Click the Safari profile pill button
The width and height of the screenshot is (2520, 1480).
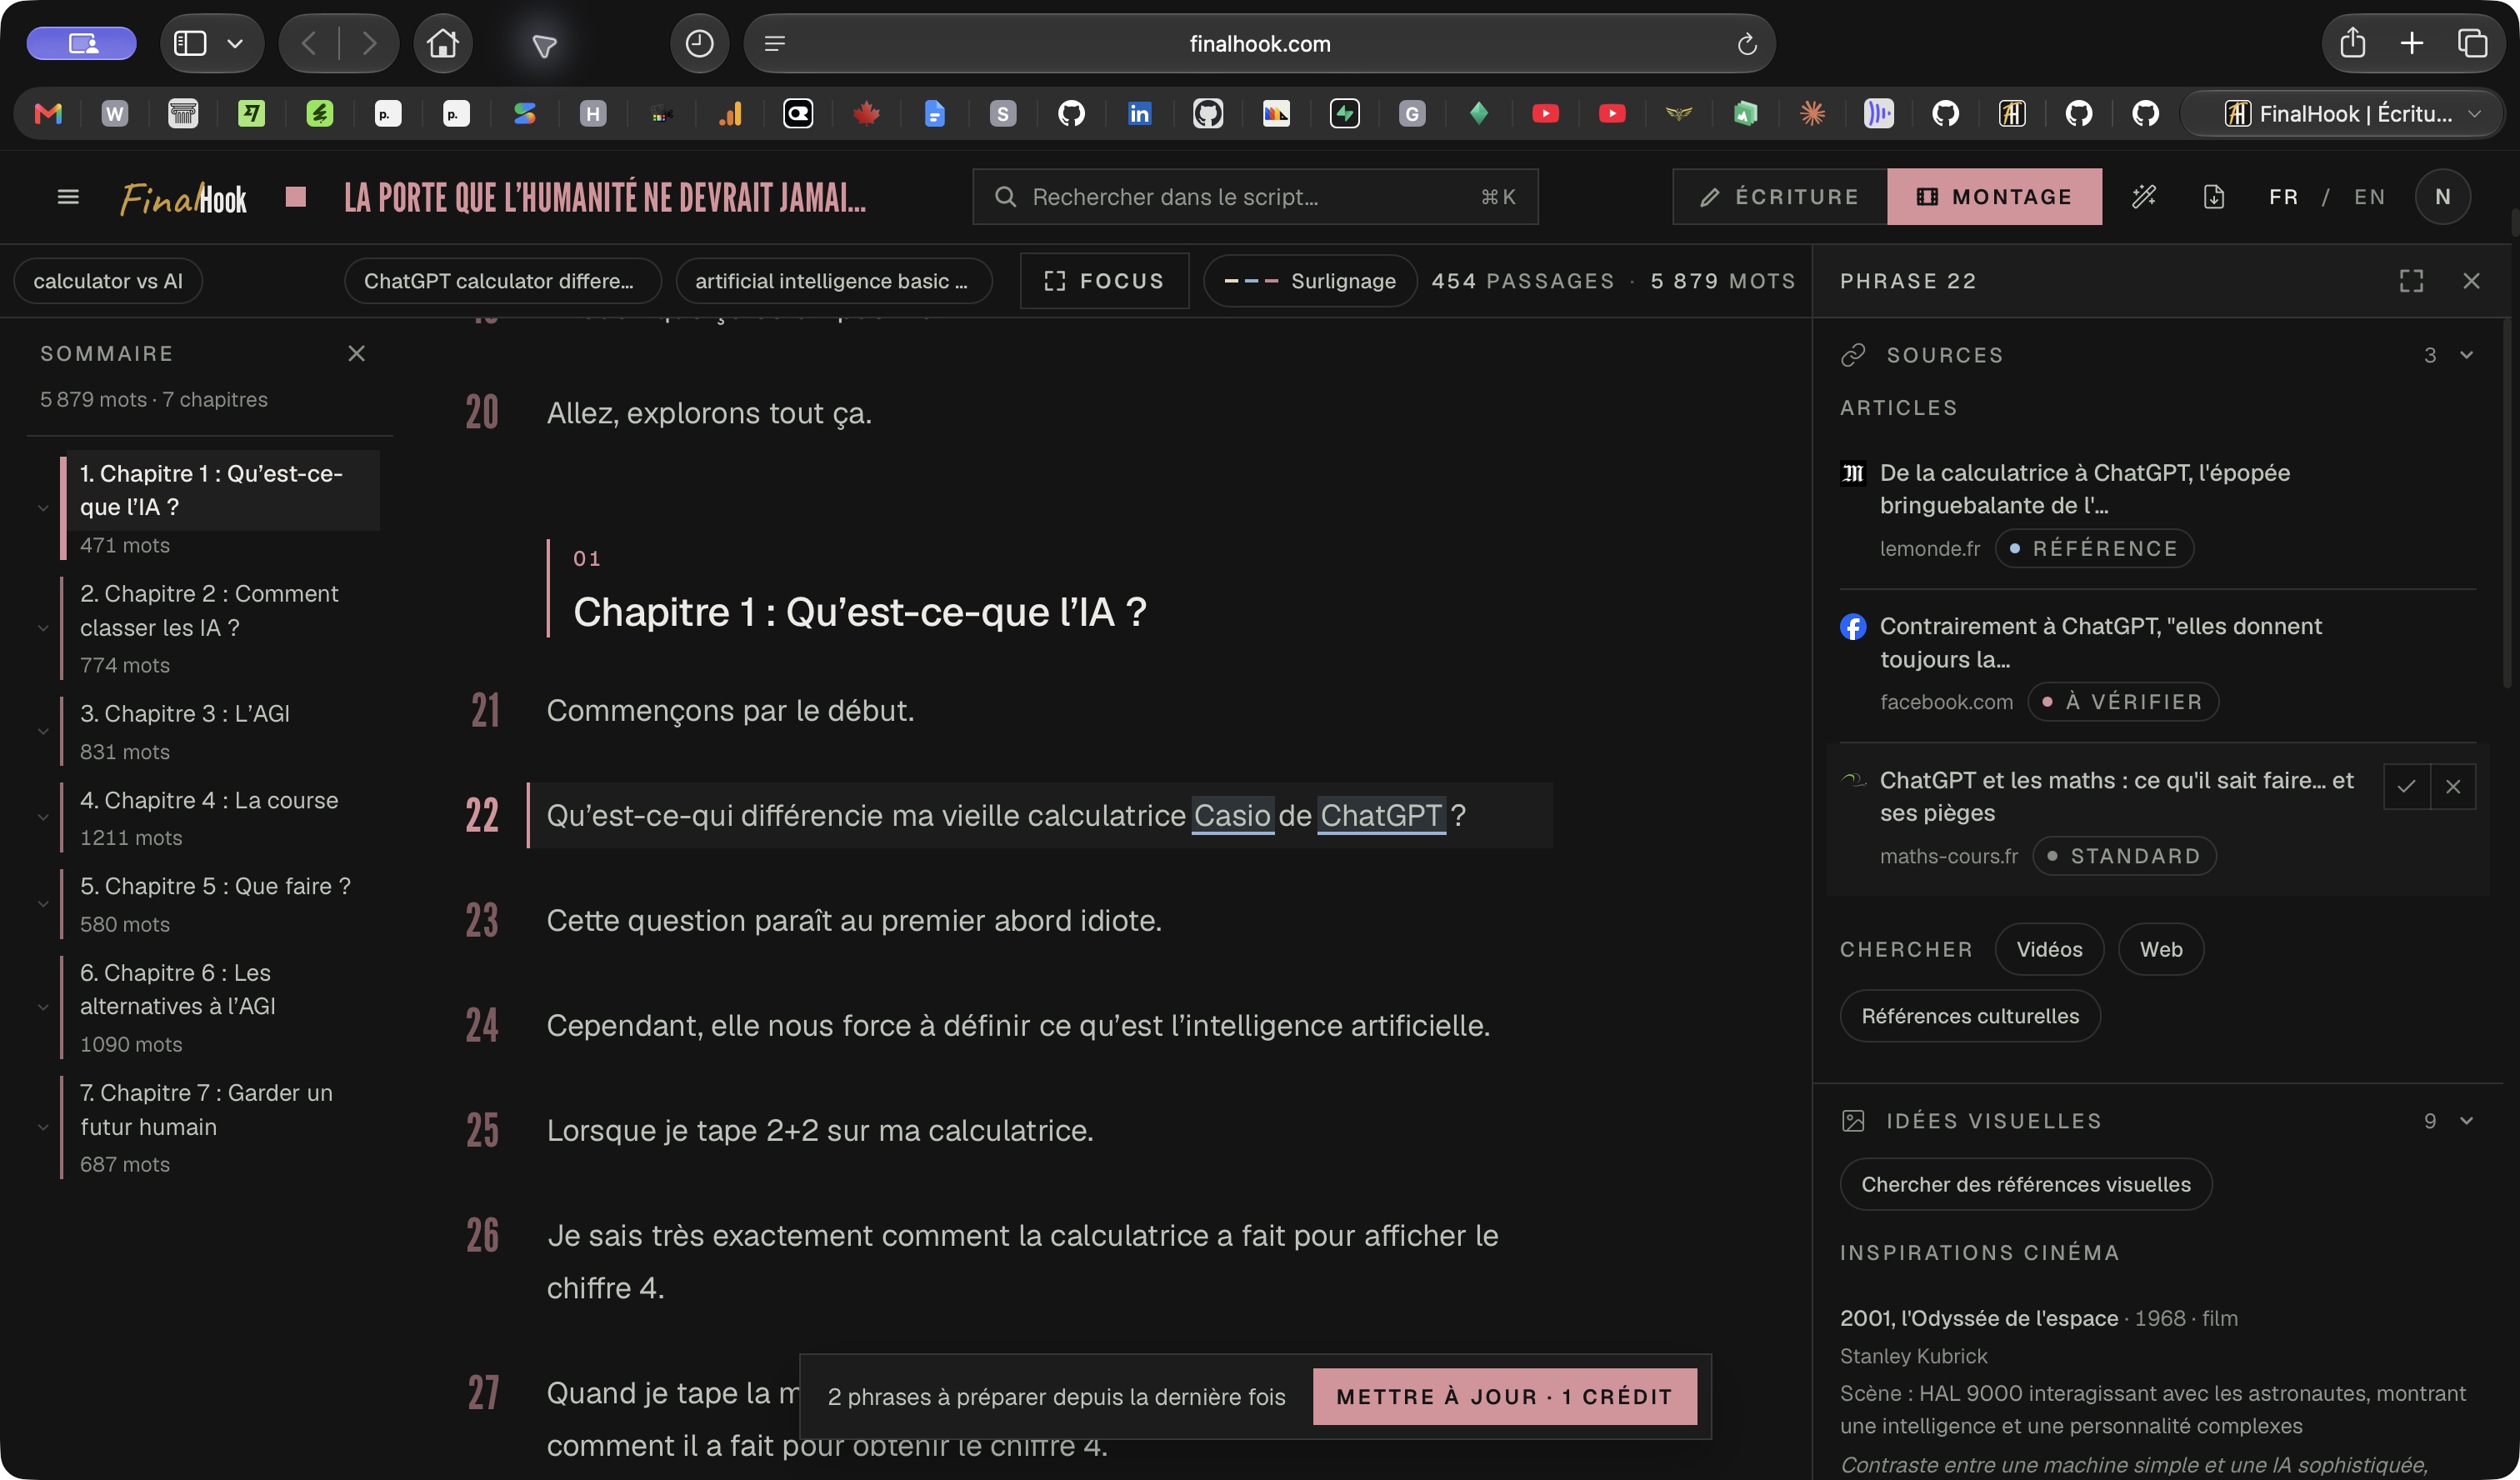[81, 43]
